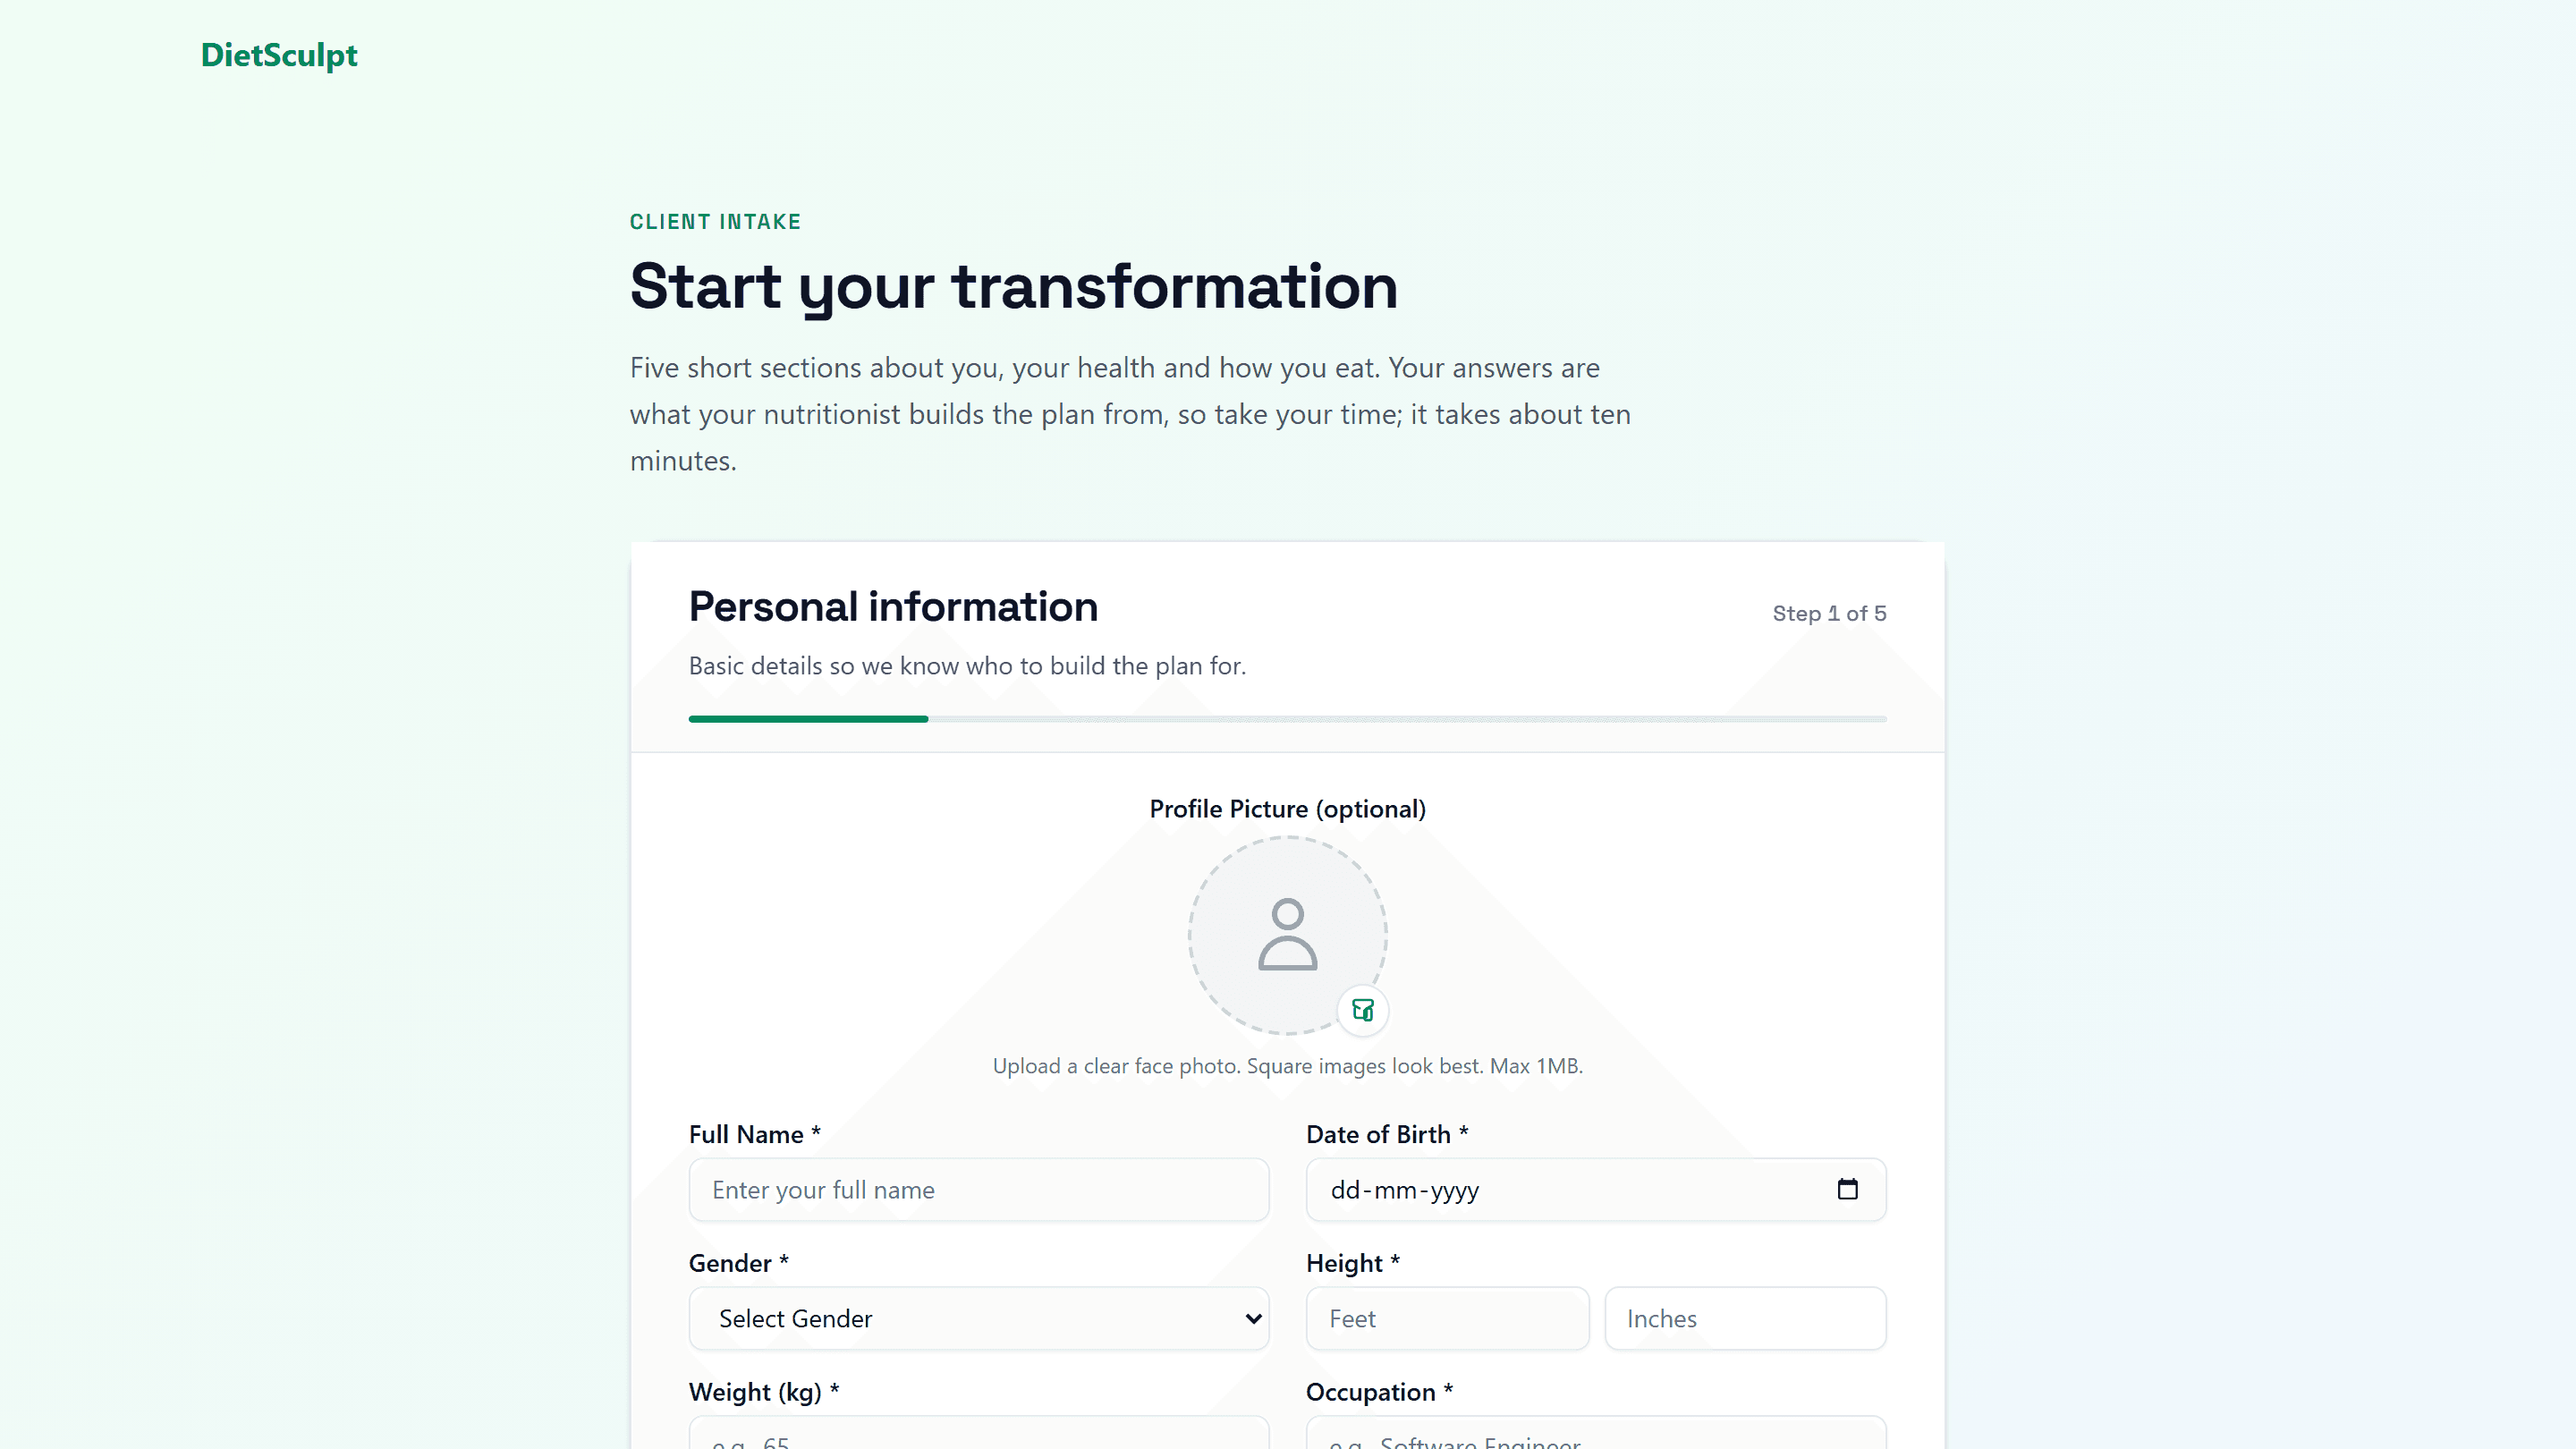Click the 'Occupation *' label

[x=1379, y=1392]
